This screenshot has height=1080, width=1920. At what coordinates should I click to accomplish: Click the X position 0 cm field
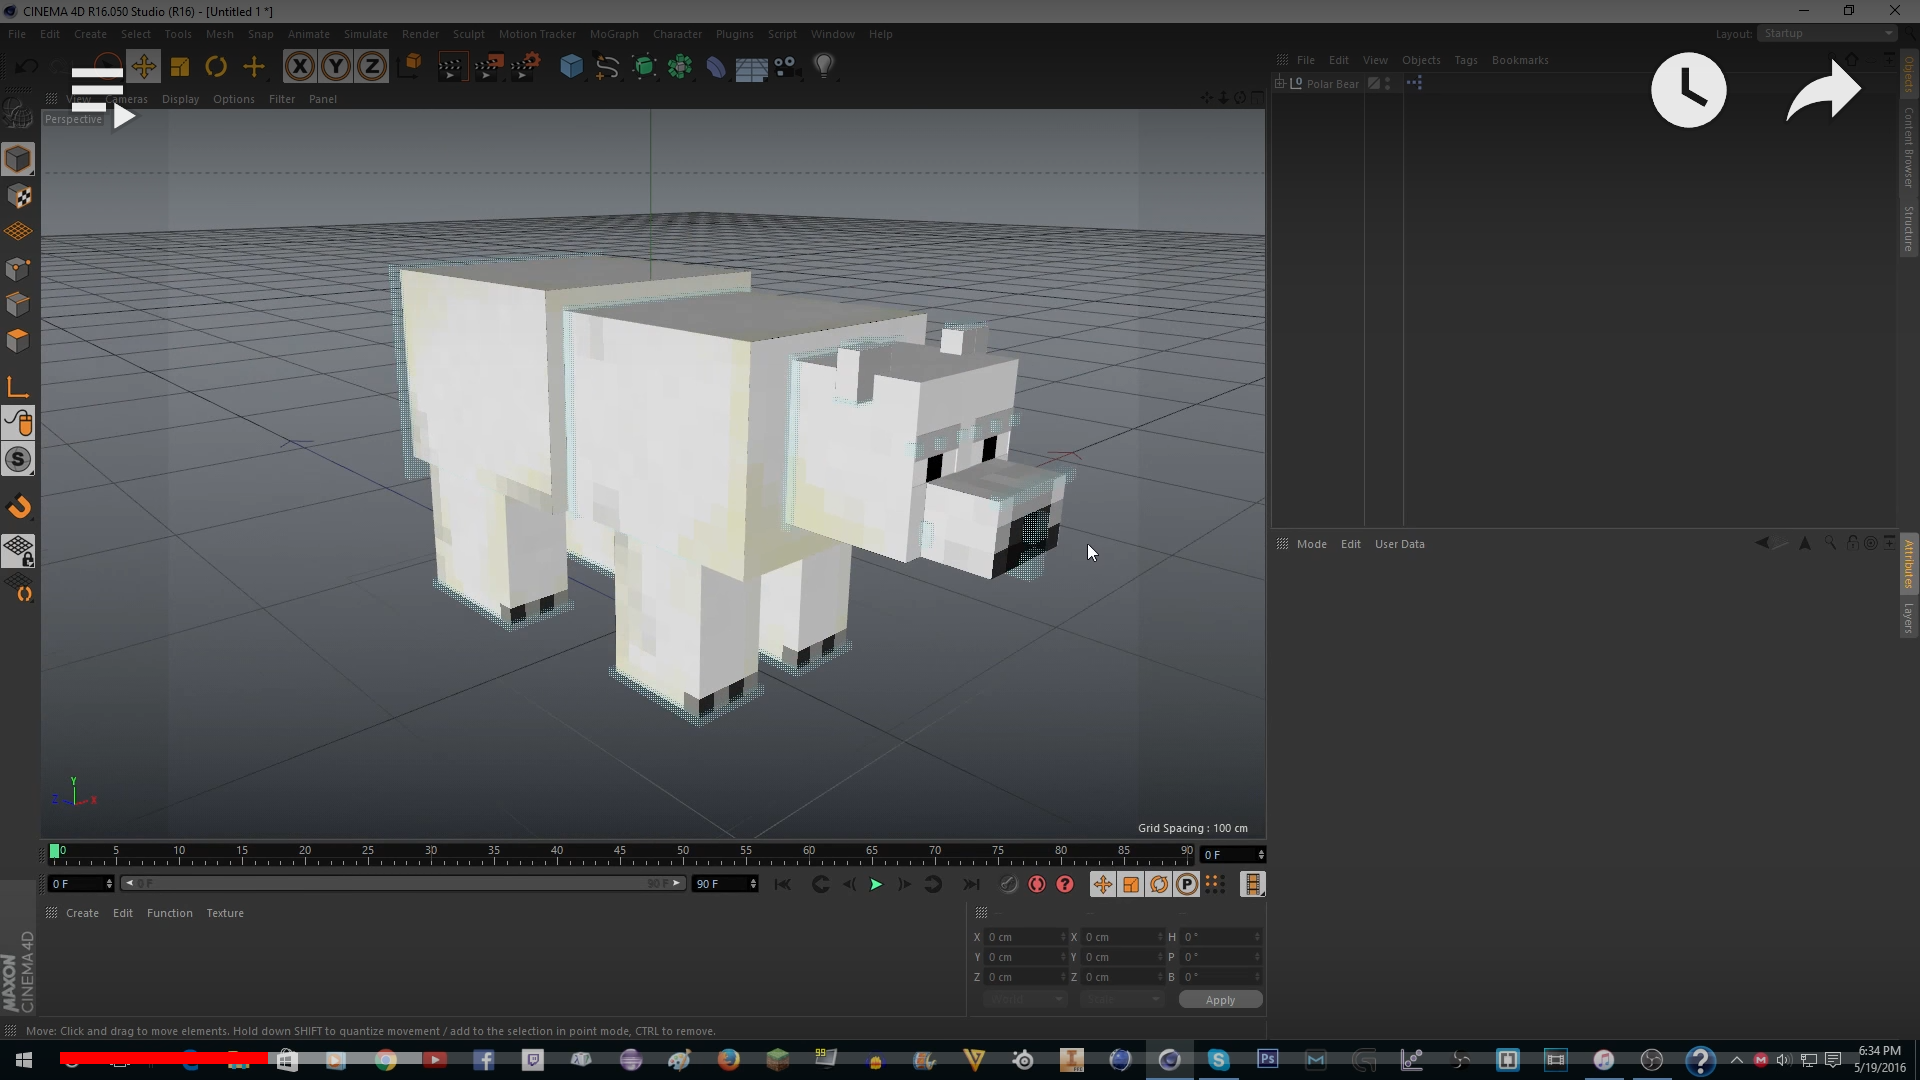click(x=1026, y=937)
